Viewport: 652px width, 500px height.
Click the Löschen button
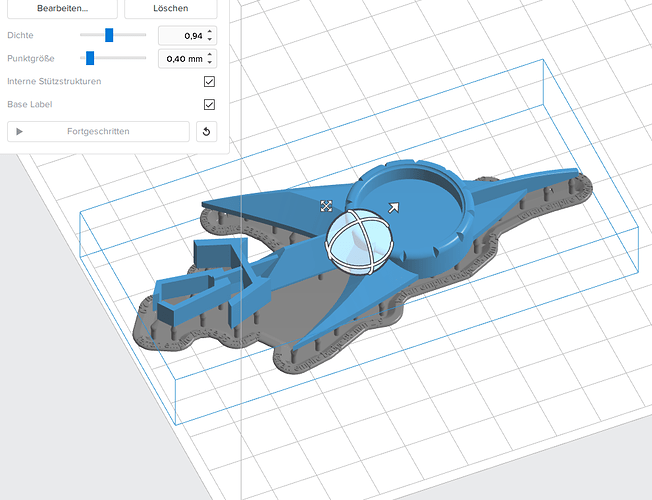(x=170, y=9)
